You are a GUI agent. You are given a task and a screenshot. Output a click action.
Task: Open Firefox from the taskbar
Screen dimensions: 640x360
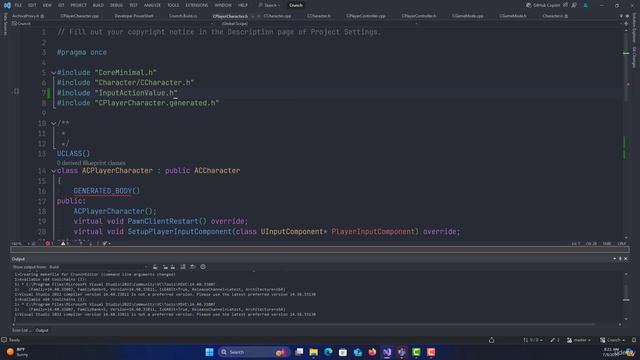click(372, 352)
